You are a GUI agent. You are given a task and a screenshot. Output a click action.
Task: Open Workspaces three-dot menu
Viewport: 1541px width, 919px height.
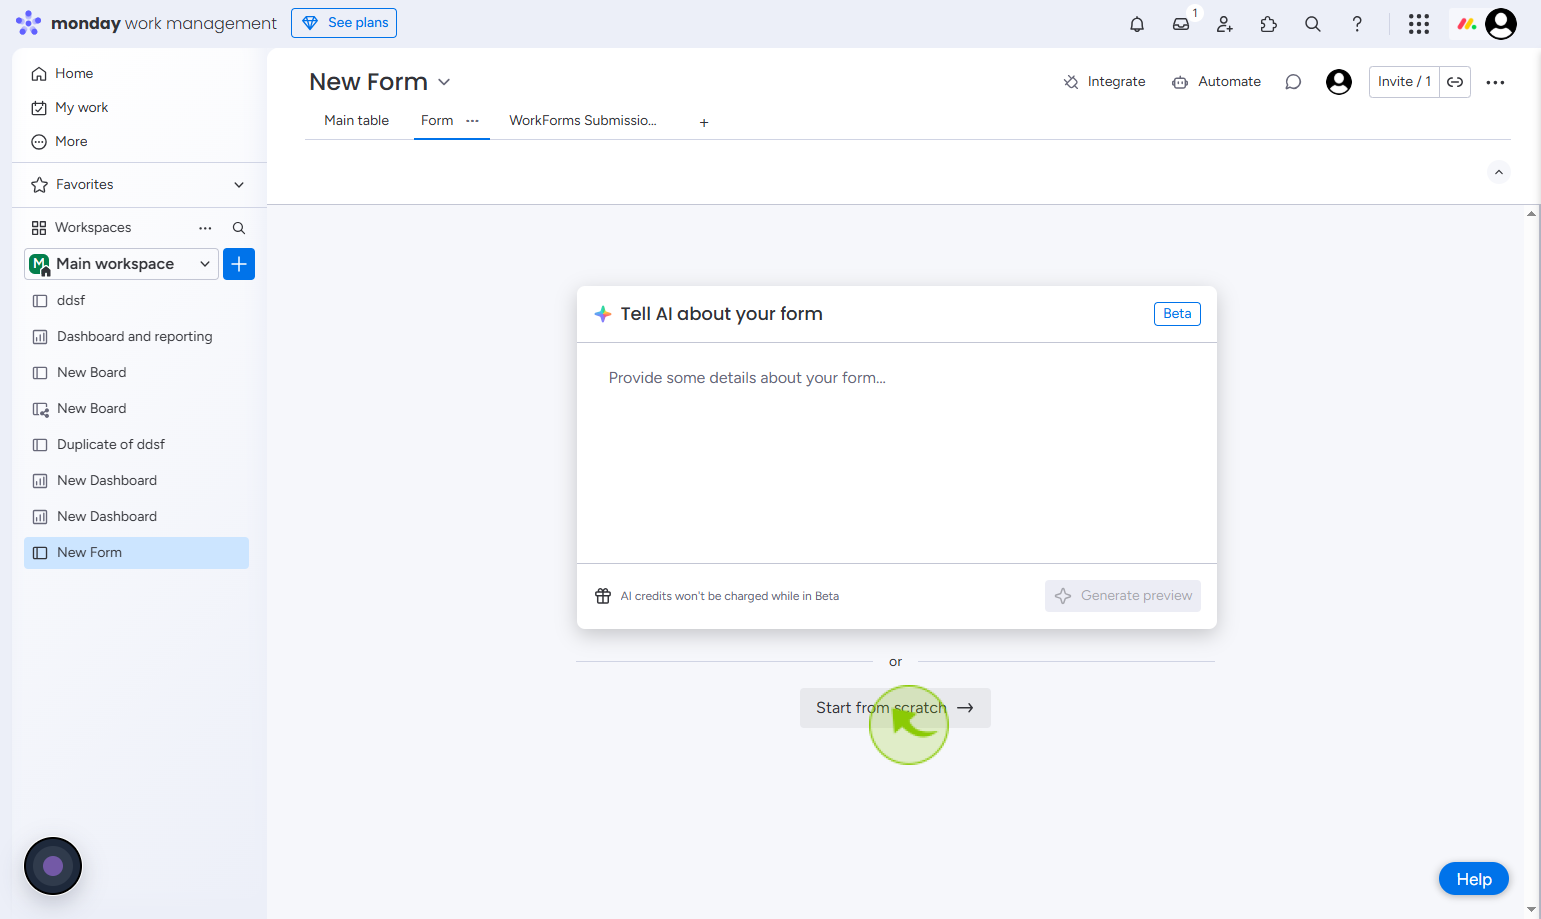pyautogui.click(x=205, y=228)
